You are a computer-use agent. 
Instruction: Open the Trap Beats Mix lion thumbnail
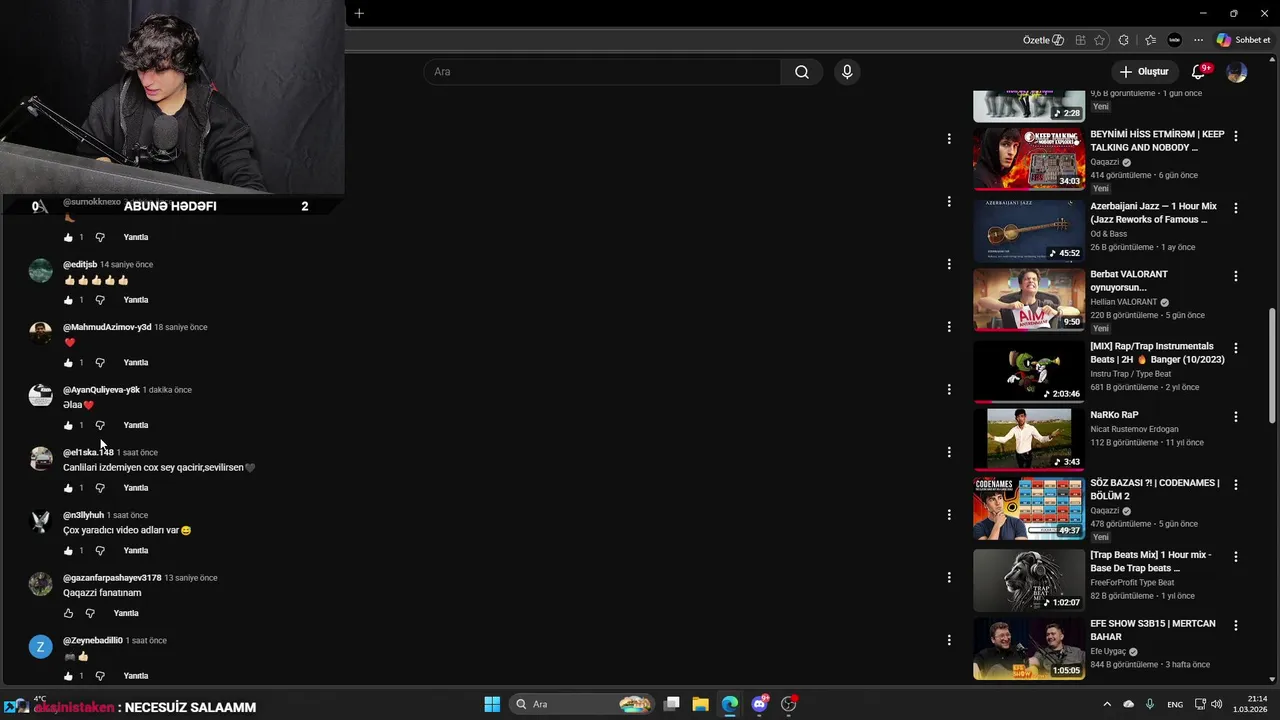tap(1029, 580)
